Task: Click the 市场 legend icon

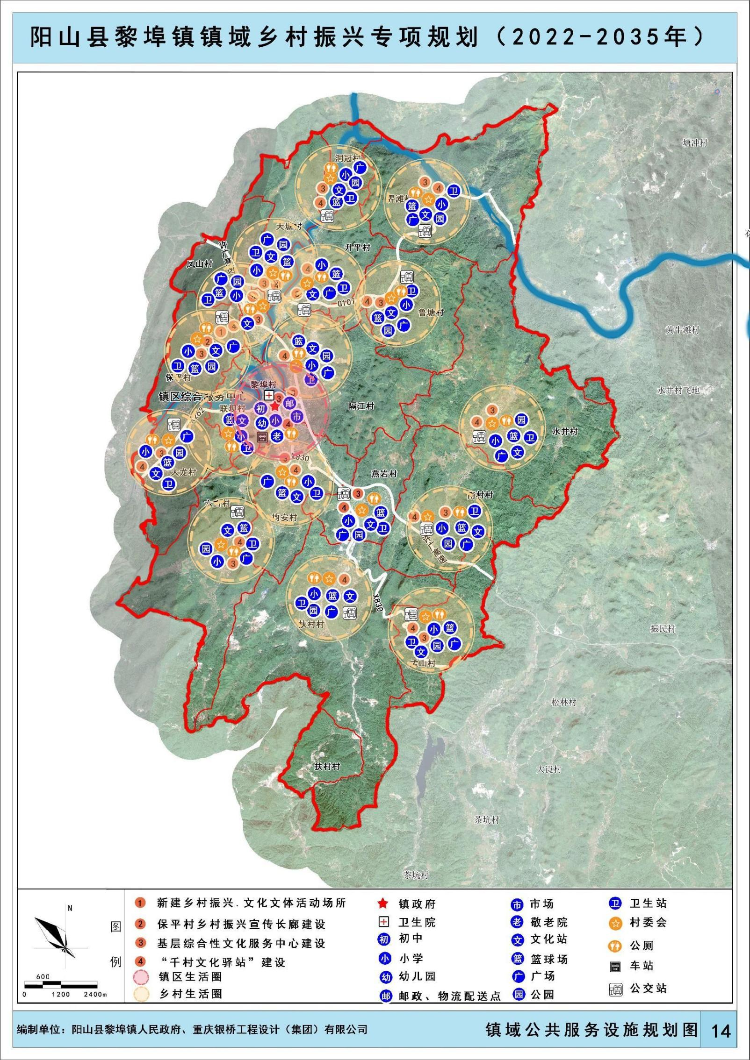Action: (517, 903)
